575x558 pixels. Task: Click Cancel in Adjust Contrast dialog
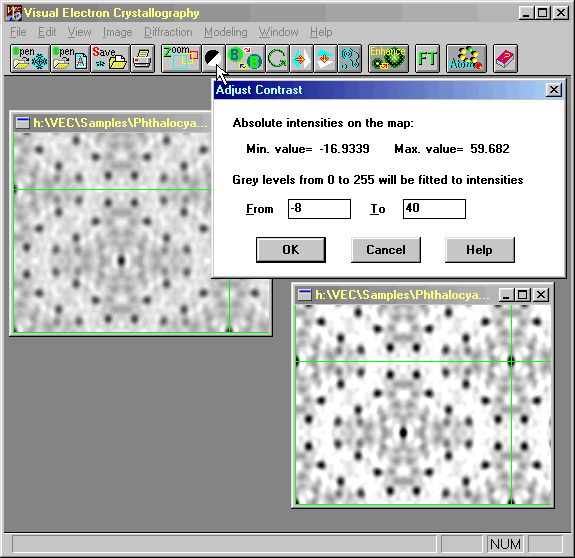point(386,250)
